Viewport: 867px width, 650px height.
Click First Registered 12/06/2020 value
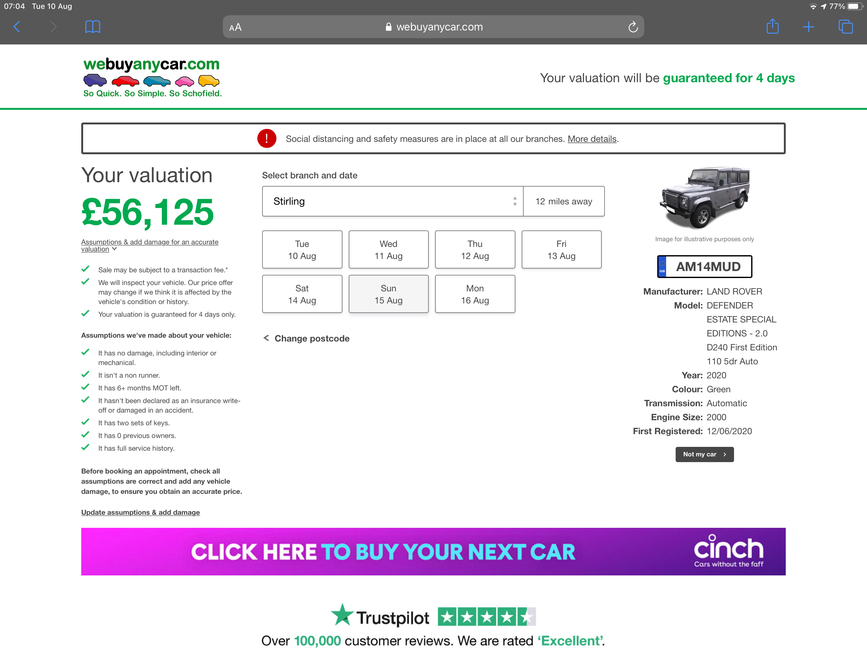pos(729,431)
